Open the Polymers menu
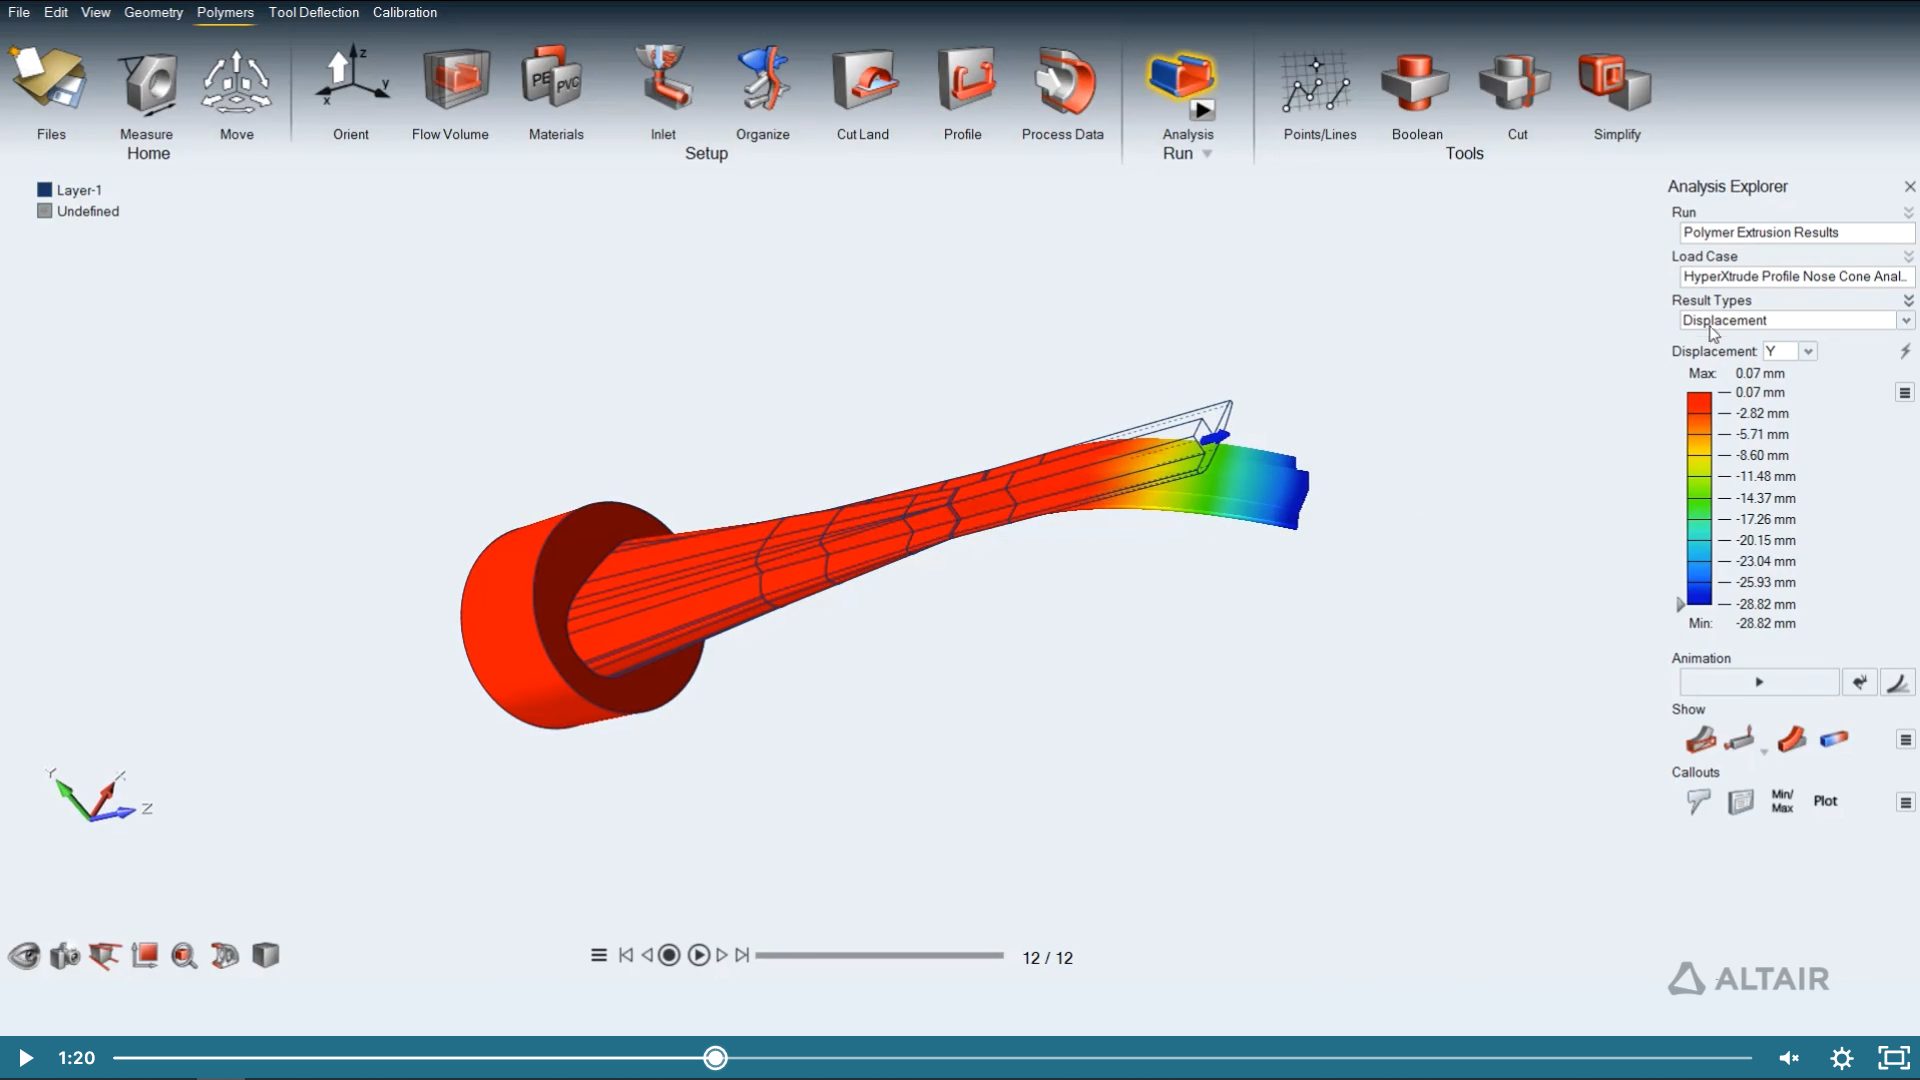Screen dimensions: 1920x1080 [x=225, y=13]
